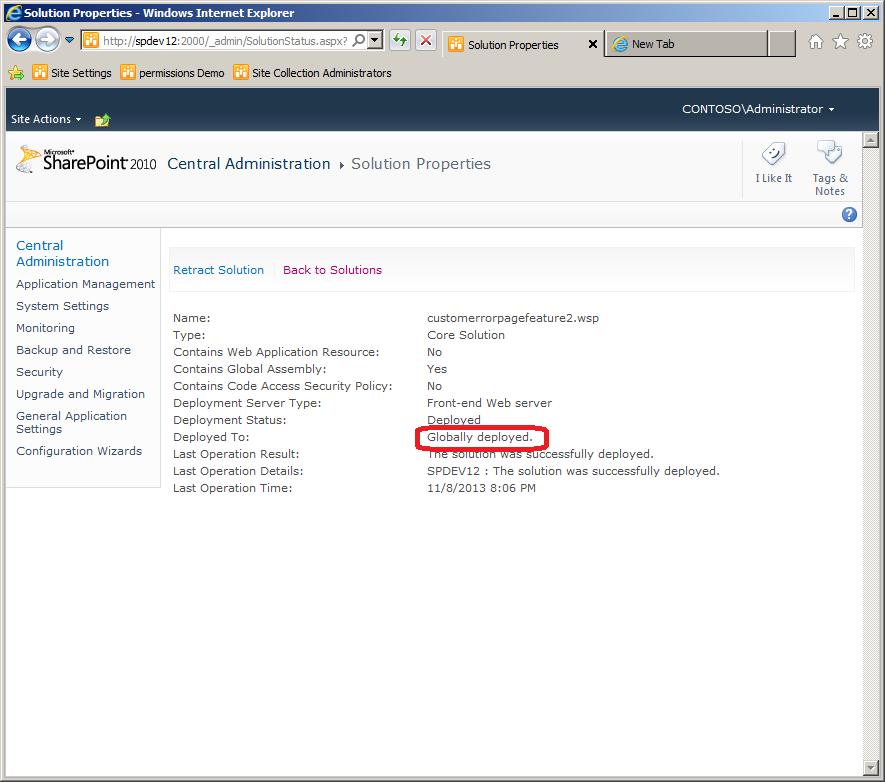This screenshot has height=782, width=885.
Task: Click the green Refresh button
Action: [x=400, y=40]
